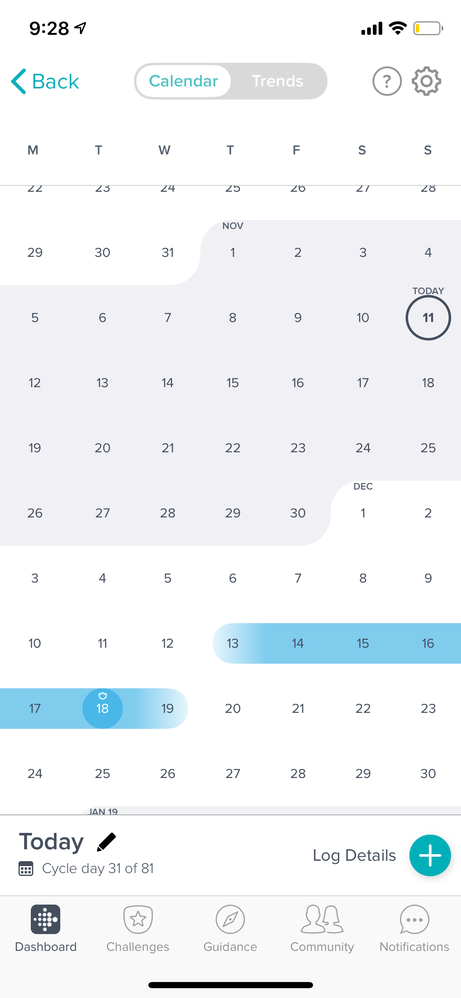Viewport: 461px width, 998px height.
Task: Select December 13 period start day
Action: 232,643
